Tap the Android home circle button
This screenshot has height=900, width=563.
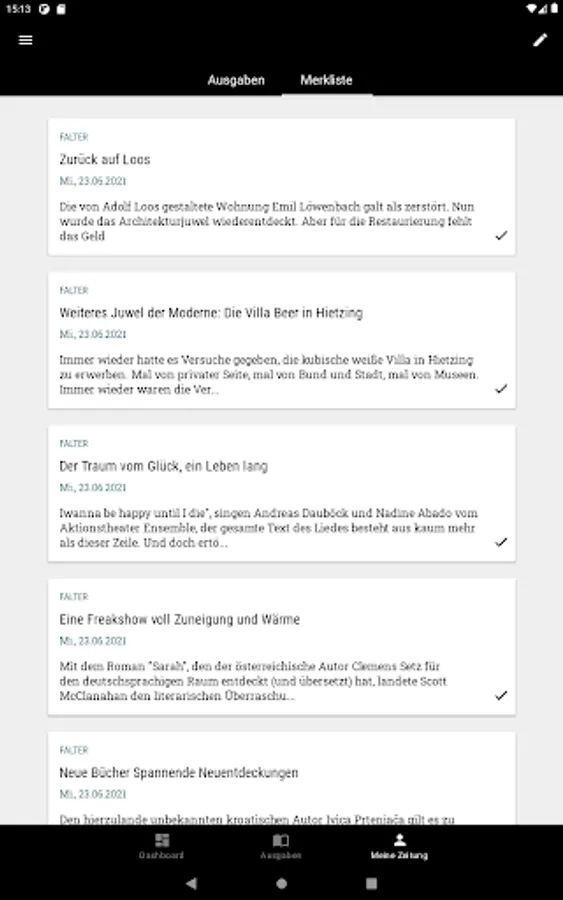281,883
